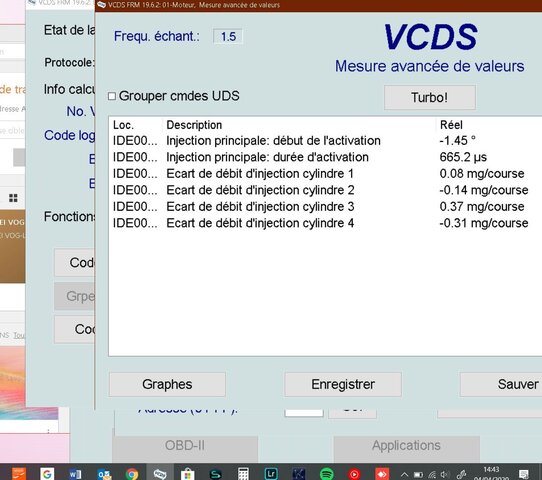This screenshot has height=480, width=542.
Task: Open Google Chrome from taskbar
Action: coord(132,474)
